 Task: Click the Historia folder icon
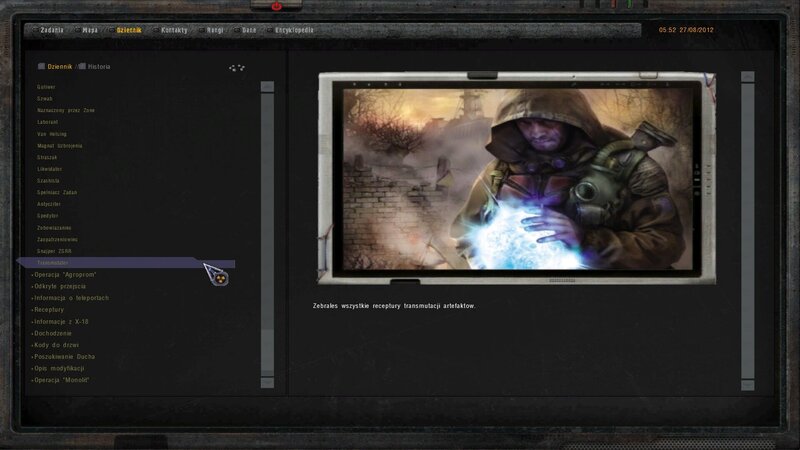[x=82, y=67]
